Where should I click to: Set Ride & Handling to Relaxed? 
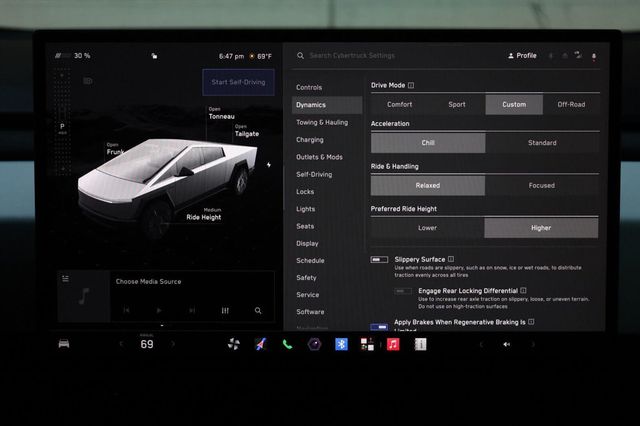(428, 186)
